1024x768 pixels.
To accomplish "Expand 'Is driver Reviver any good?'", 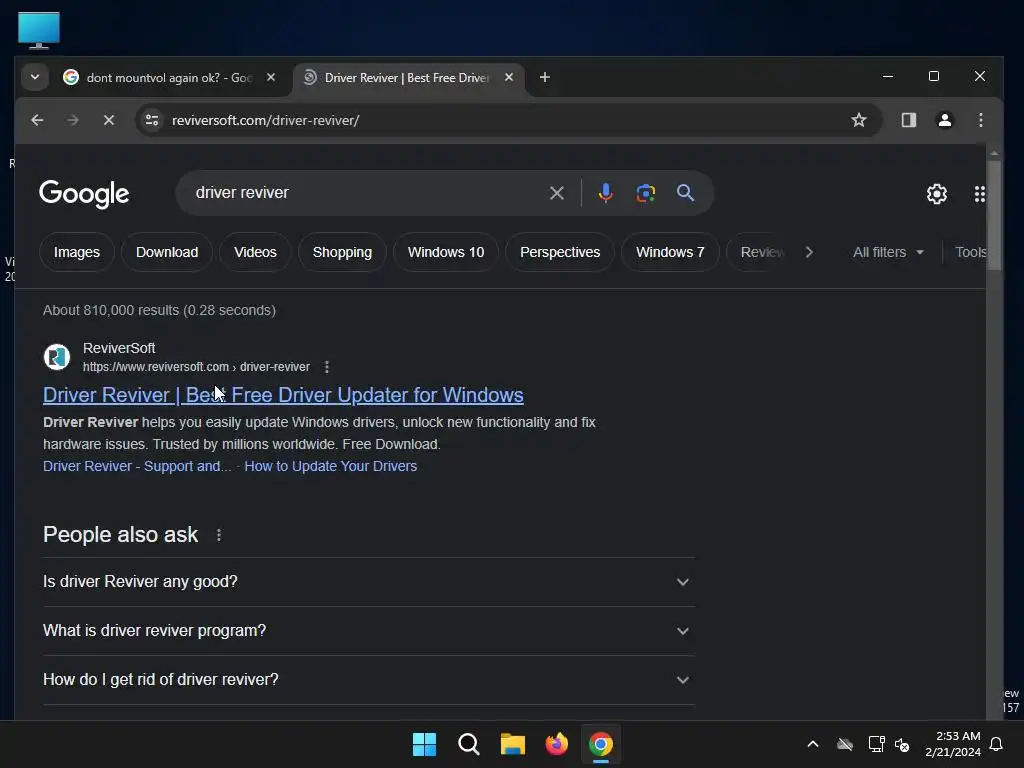I will pyautogui.click(x=369, y=582).
